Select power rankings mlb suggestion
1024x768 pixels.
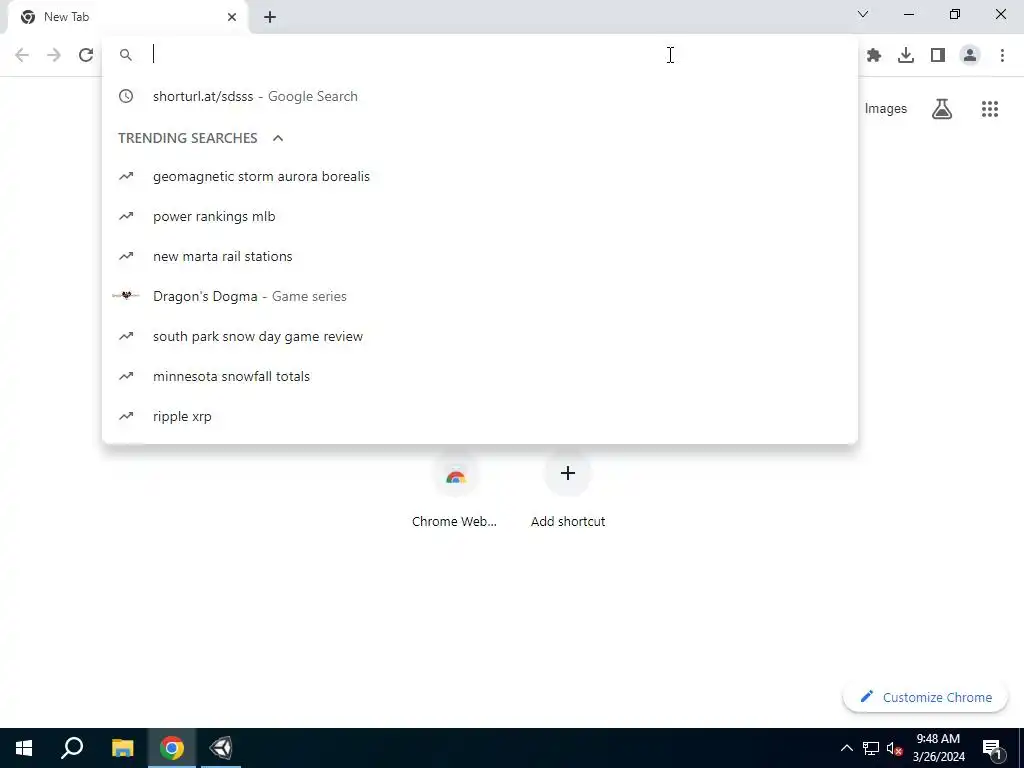479,216
